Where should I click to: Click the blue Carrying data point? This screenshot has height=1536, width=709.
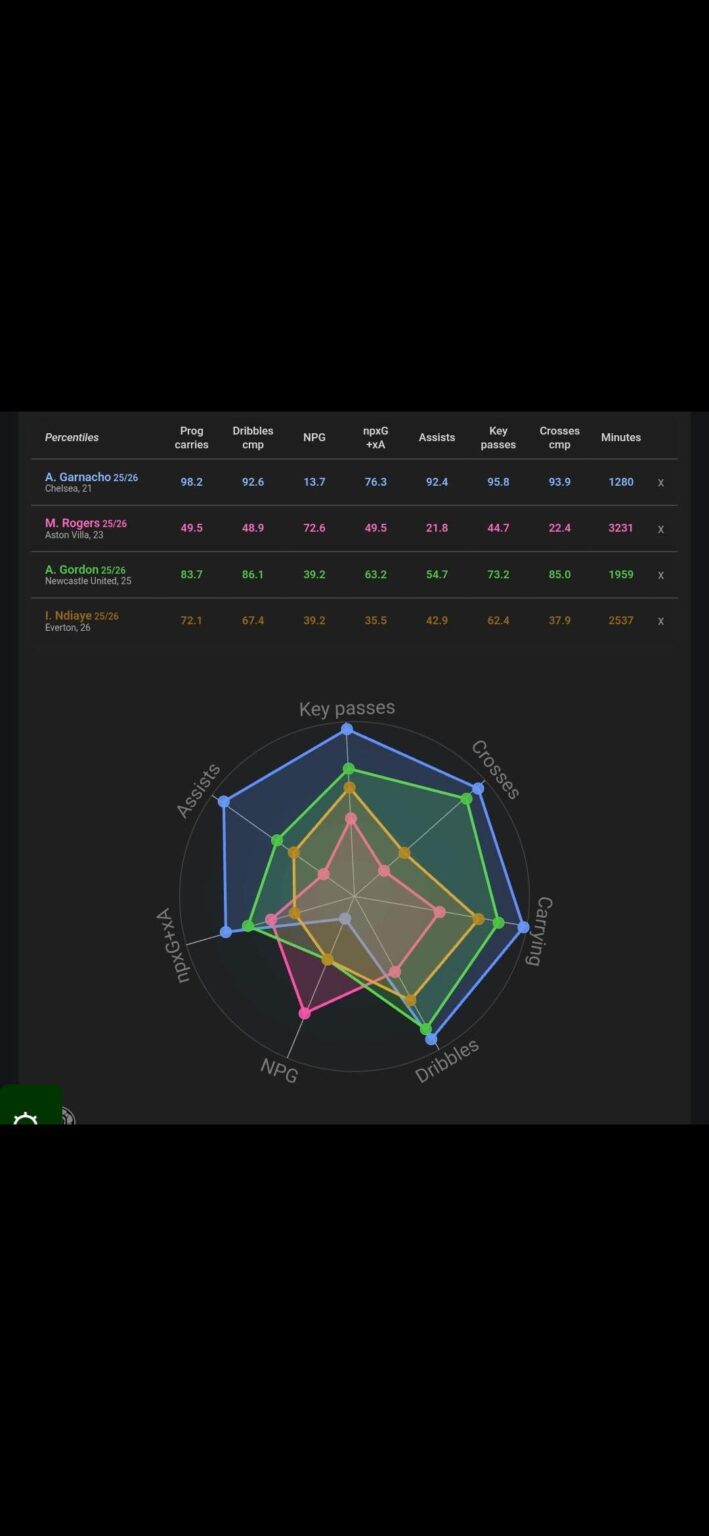(x=522, y=928)
